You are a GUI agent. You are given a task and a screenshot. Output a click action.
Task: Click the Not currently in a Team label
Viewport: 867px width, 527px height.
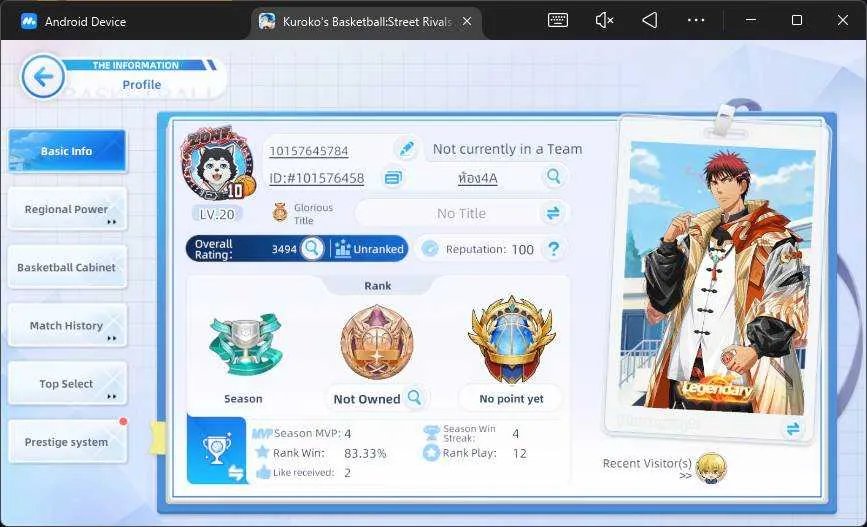[x=507, y=149]
